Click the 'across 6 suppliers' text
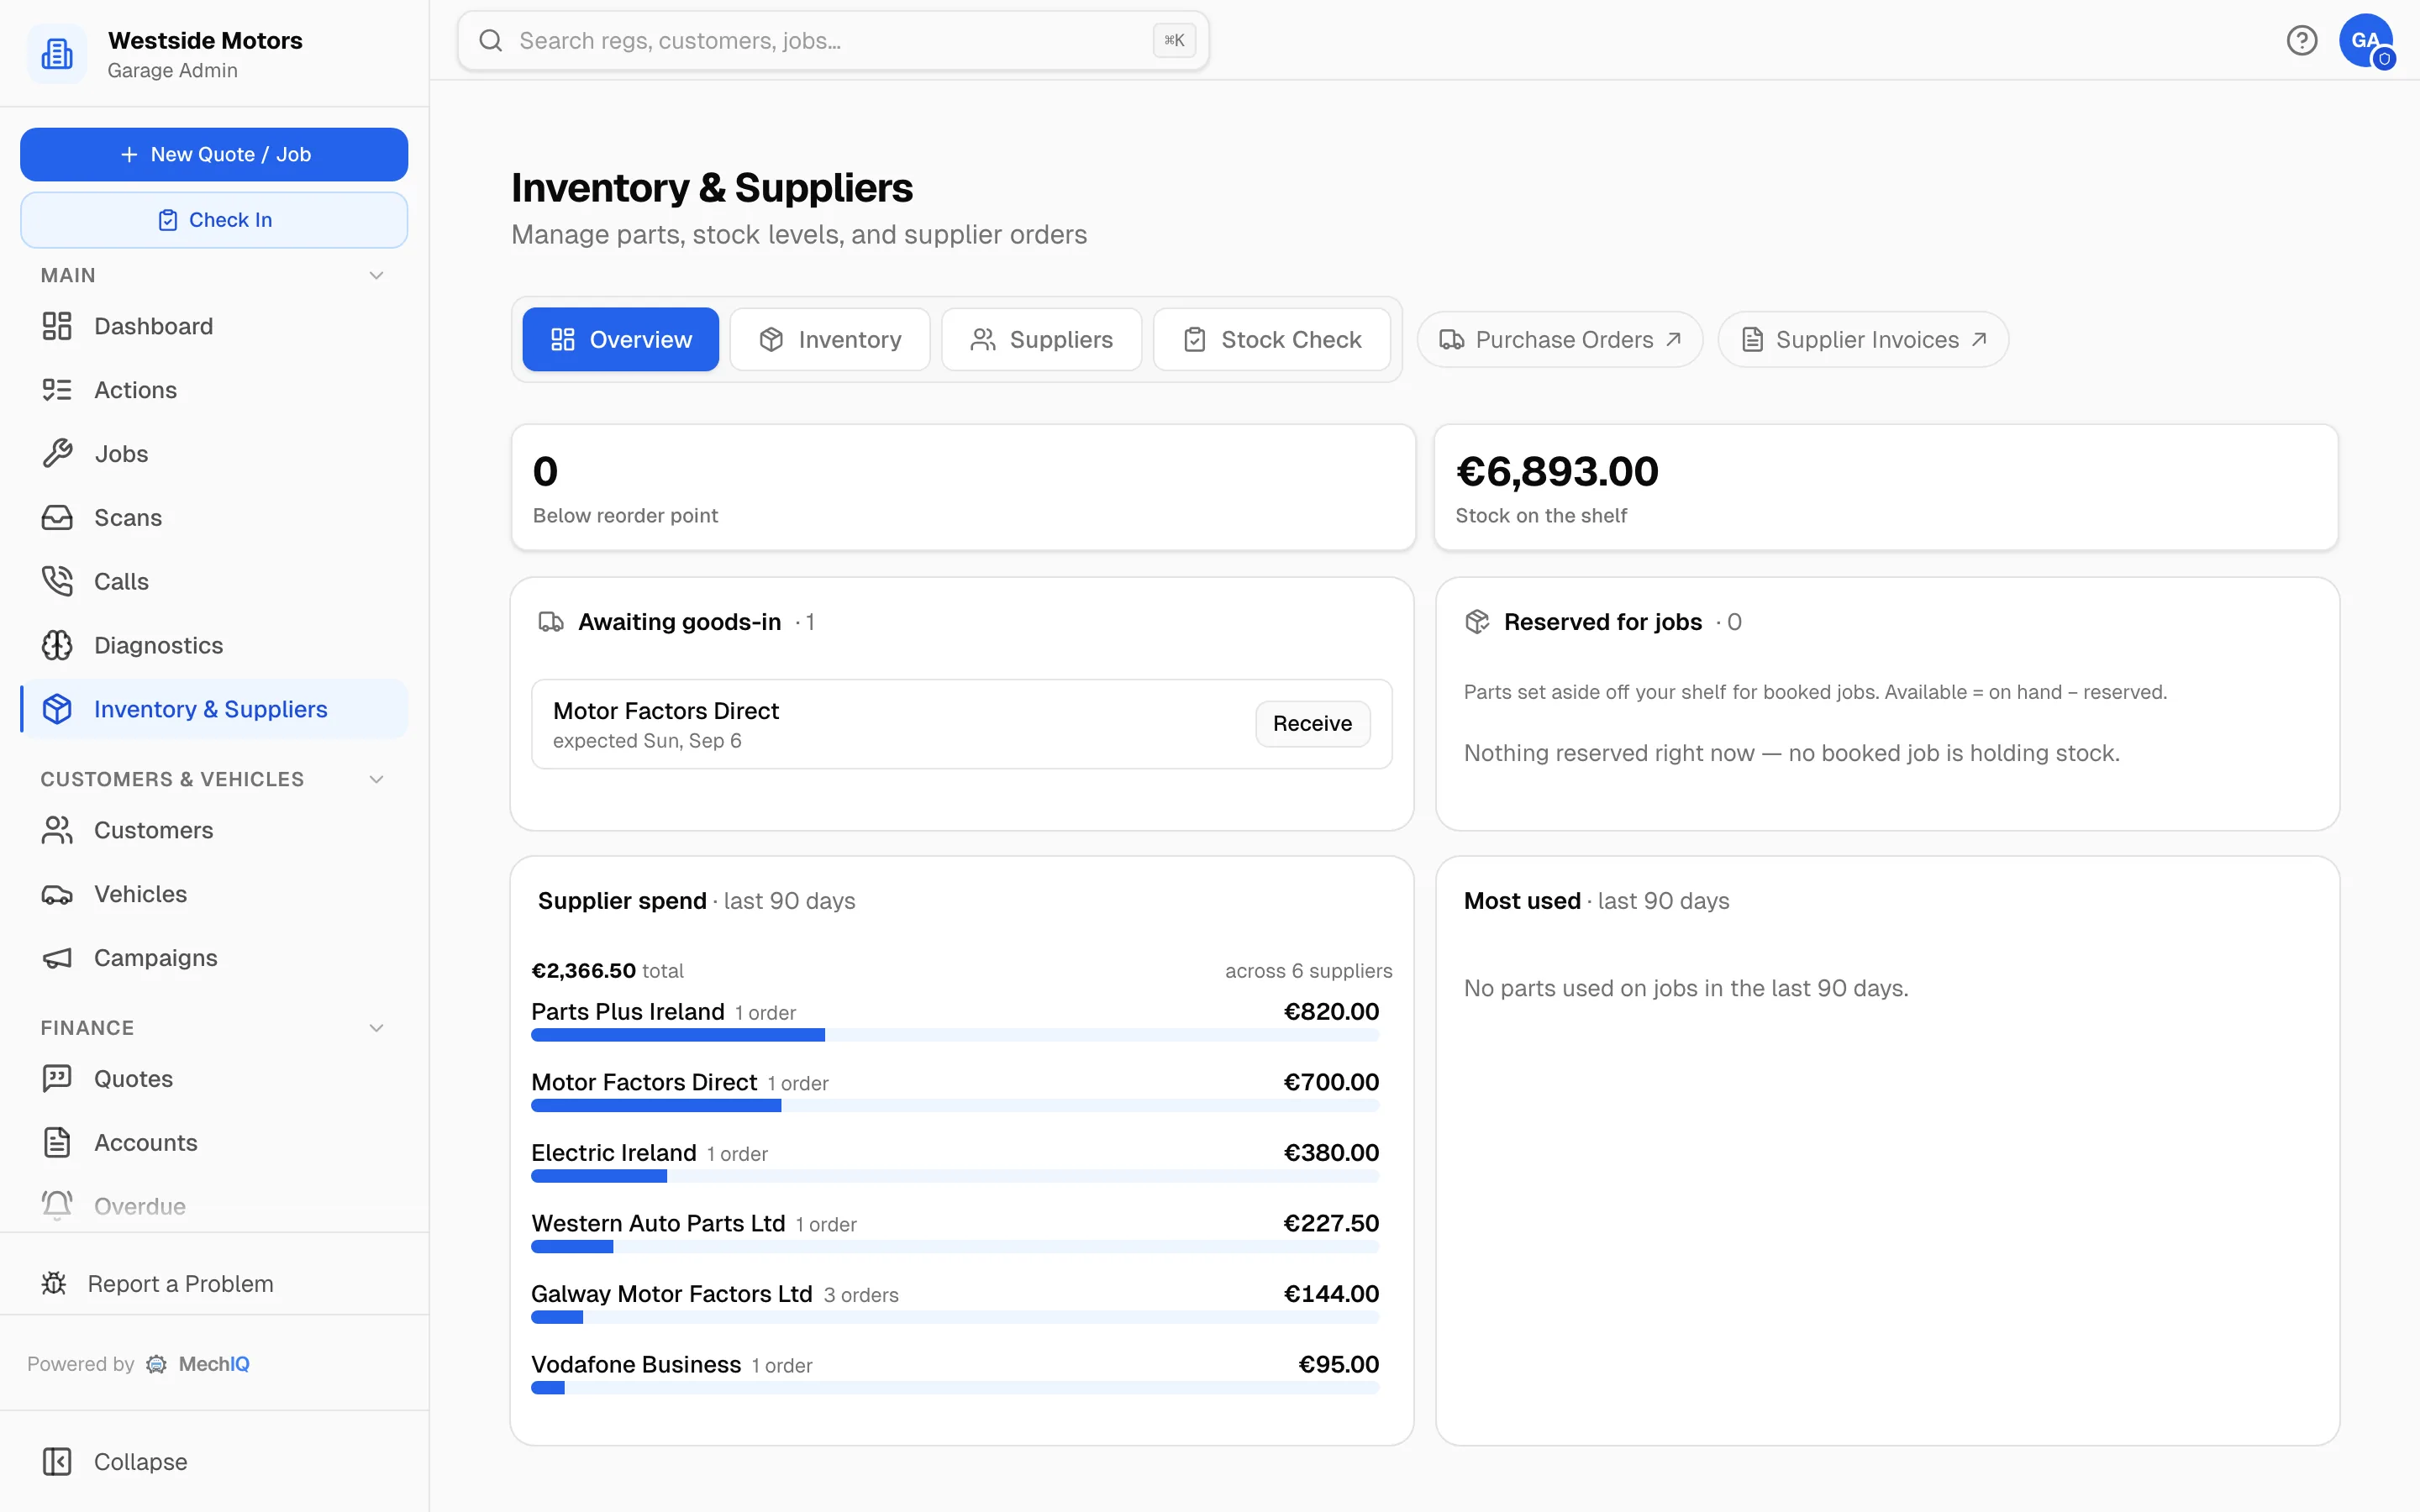This screenshot has height=1512, width=2420. [x=1308, y=970]
